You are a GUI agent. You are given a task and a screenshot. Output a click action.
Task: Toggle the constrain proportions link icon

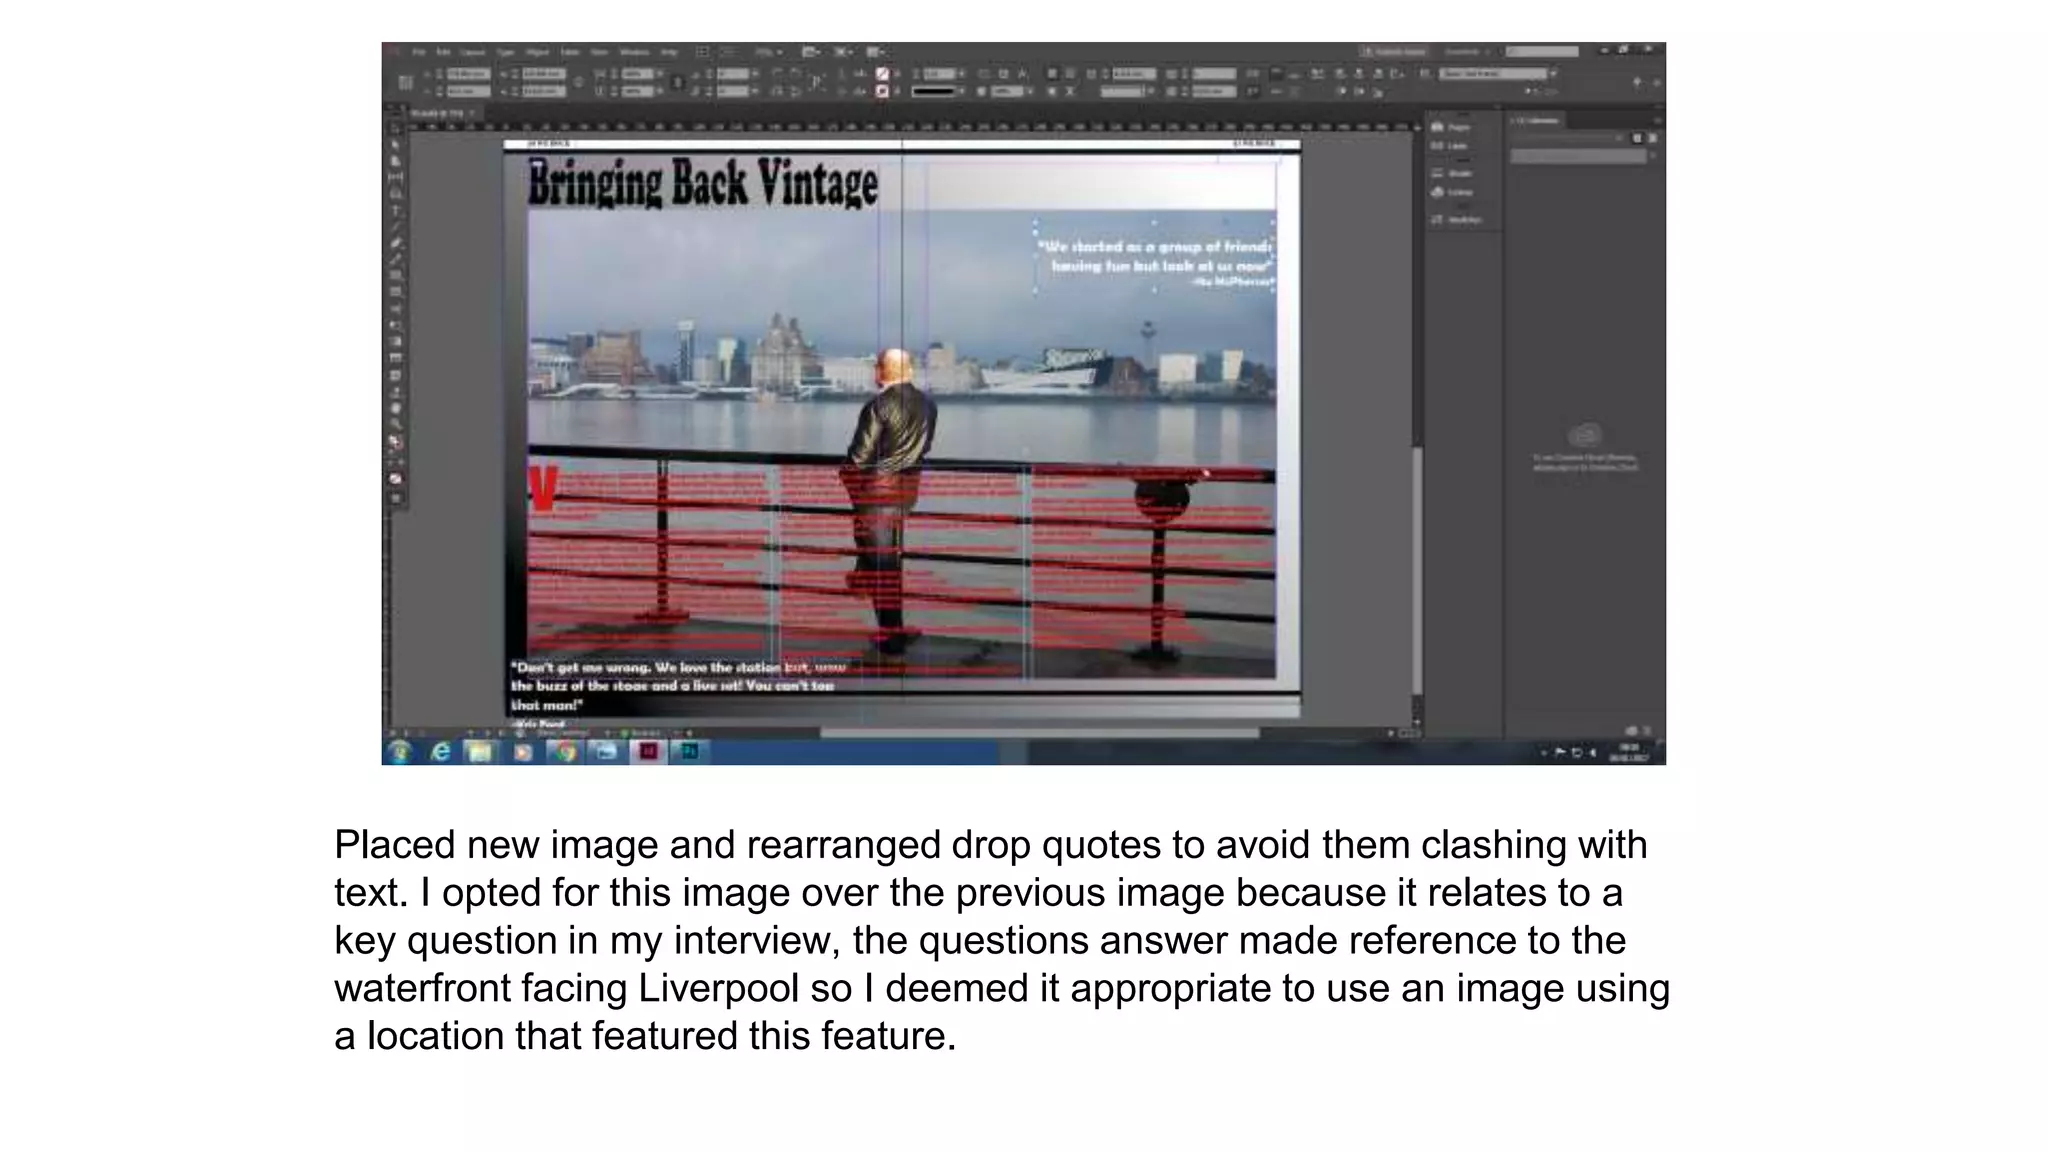click(x=578, y=82)
